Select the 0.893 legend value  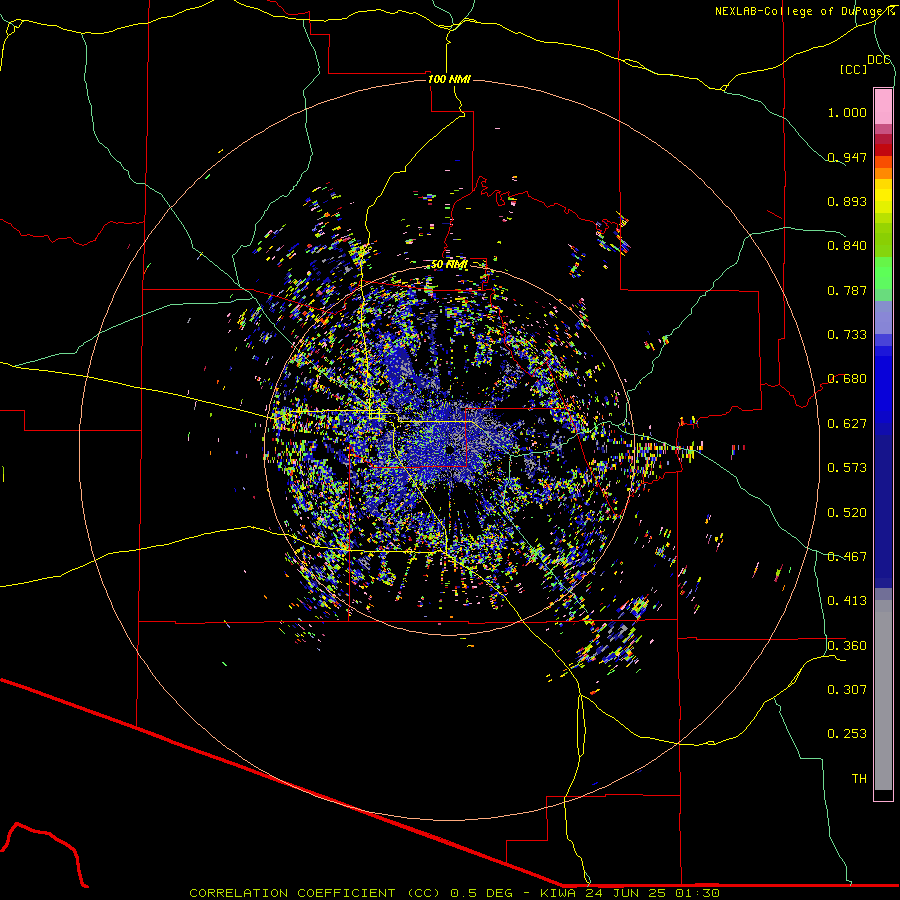coord(847,201)
